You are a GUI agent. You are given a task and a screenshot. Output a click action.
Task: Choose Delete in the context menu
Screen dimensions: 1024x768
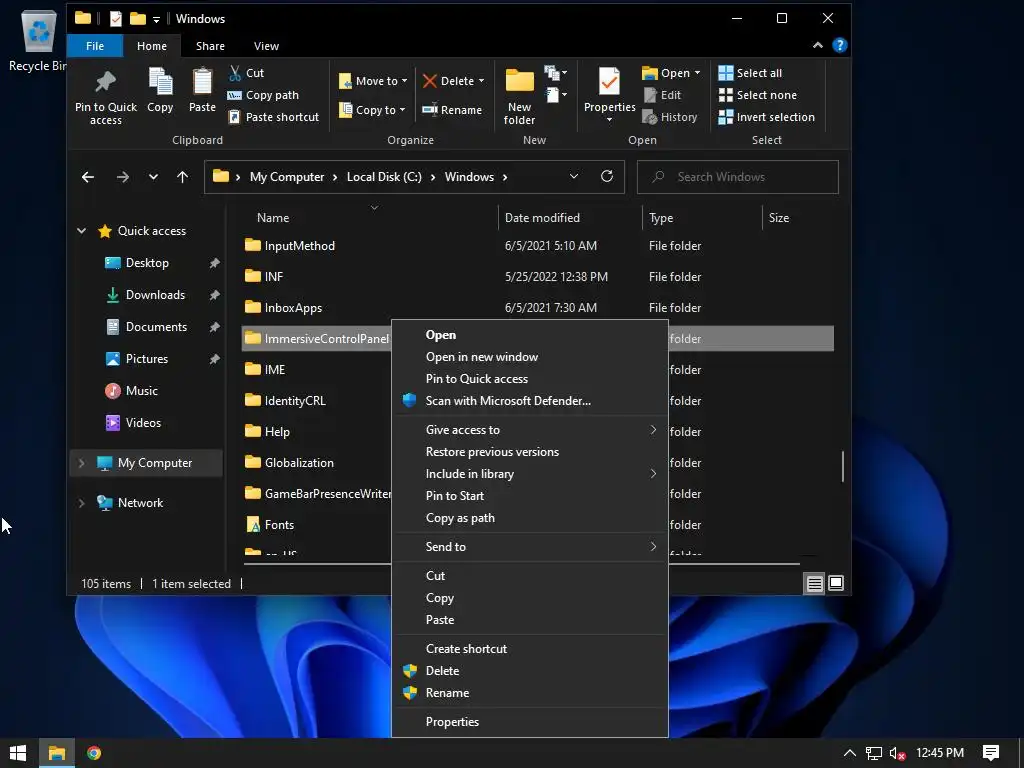click(442, 671)
